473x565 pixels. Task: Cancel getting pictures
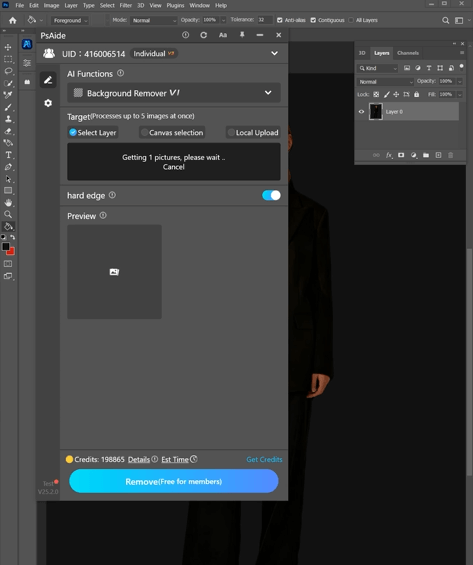pos(173,167)
